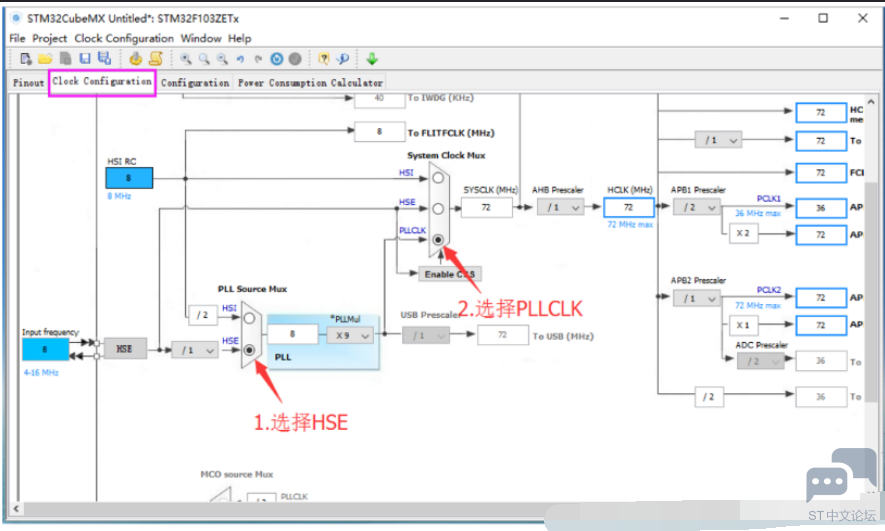The height and width of the screenshot is (531, 885).
Task: Choose HSI in PLL Source Mux
Action: click(x=249, y=318)
